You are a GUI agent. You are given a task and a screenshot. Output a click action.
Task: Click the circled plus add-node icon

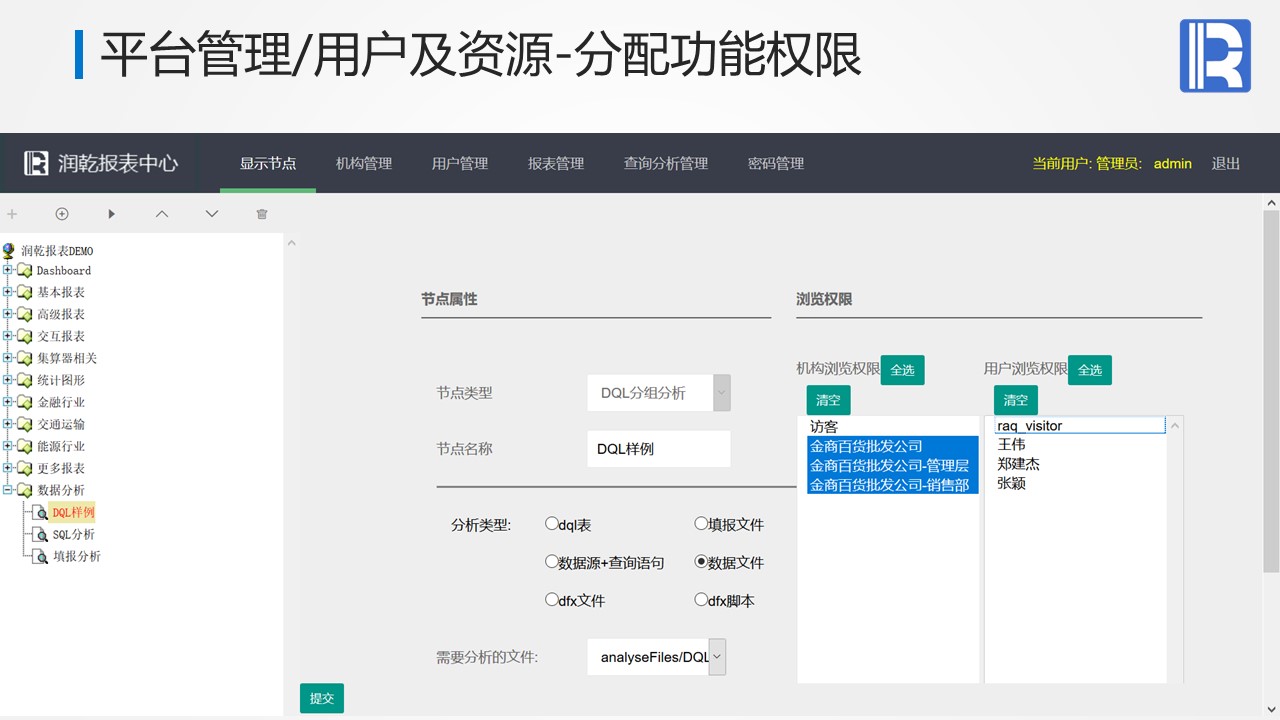click(x=62, y=214)
